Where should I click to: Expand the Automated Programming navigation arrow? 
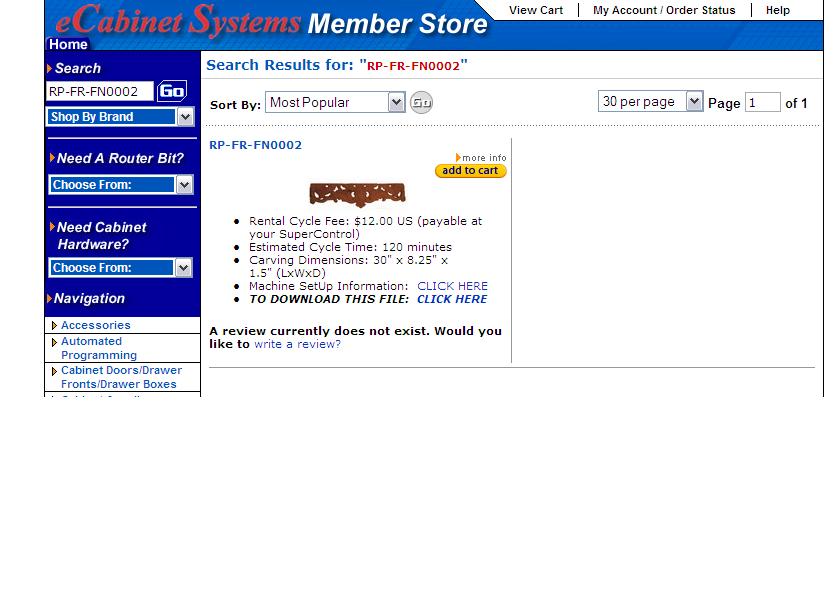(x=54, y=342)
